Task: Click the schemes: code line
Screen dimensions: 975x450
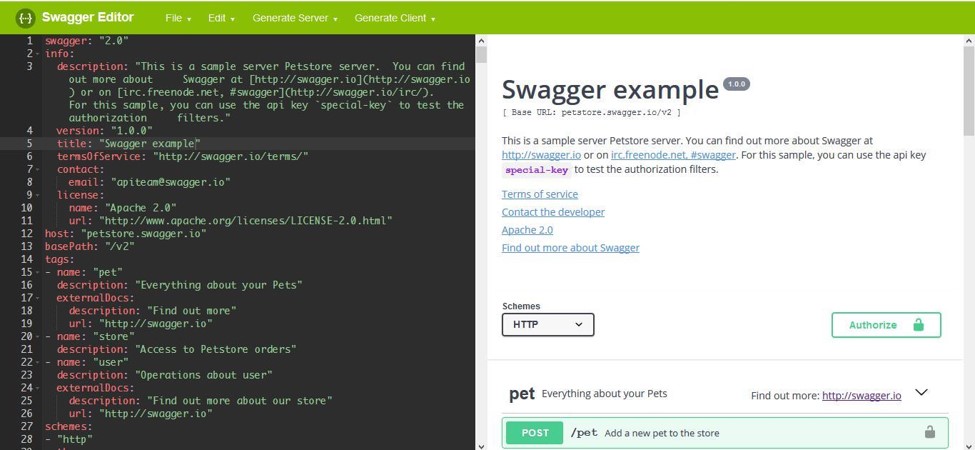Action: coord(68,426)
